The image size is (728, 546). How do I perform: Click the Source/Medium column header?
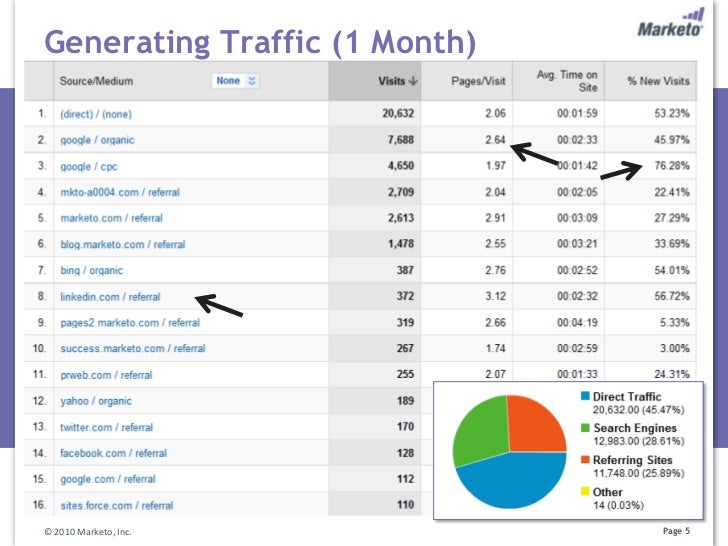96,81
